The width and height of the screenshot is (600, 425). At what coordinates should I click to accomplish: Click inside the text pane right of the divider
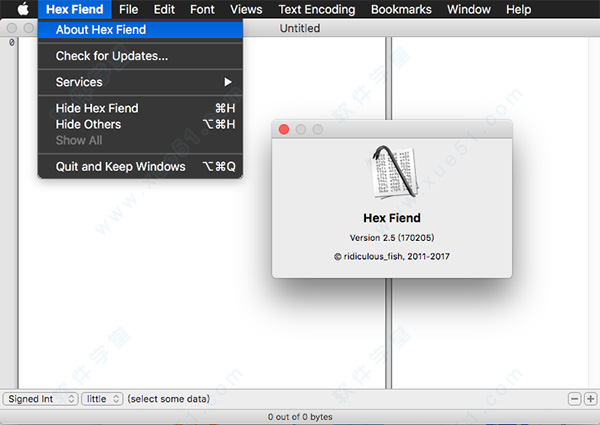pyautogui.click(x=490, y=213)
